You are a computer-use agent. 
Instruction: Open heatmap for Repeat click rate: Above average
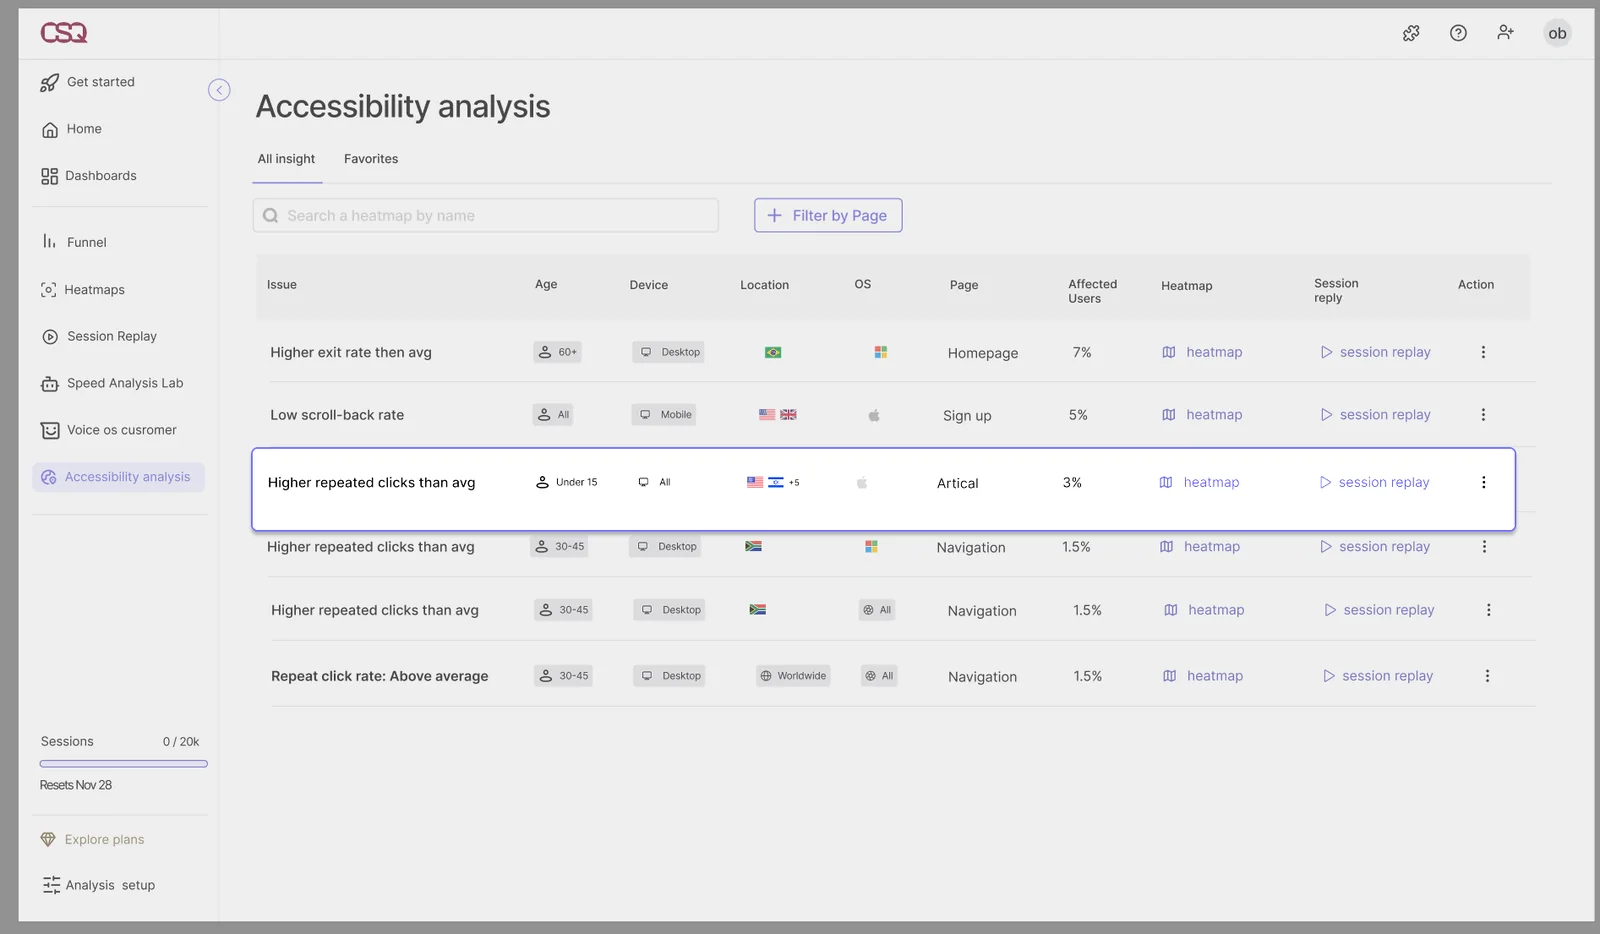pyautogui.click(x=1204, y=676)
